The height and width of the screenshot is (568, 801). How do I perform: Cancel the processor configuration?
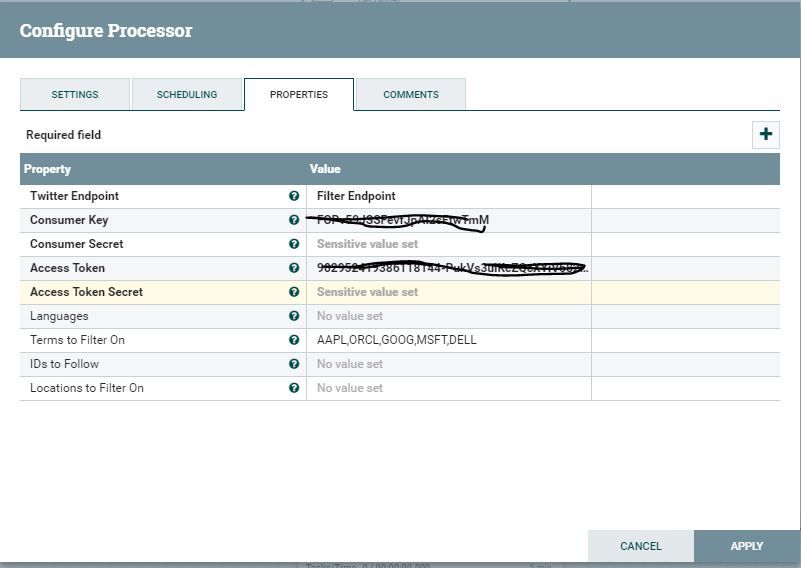[x=641, y=546]
